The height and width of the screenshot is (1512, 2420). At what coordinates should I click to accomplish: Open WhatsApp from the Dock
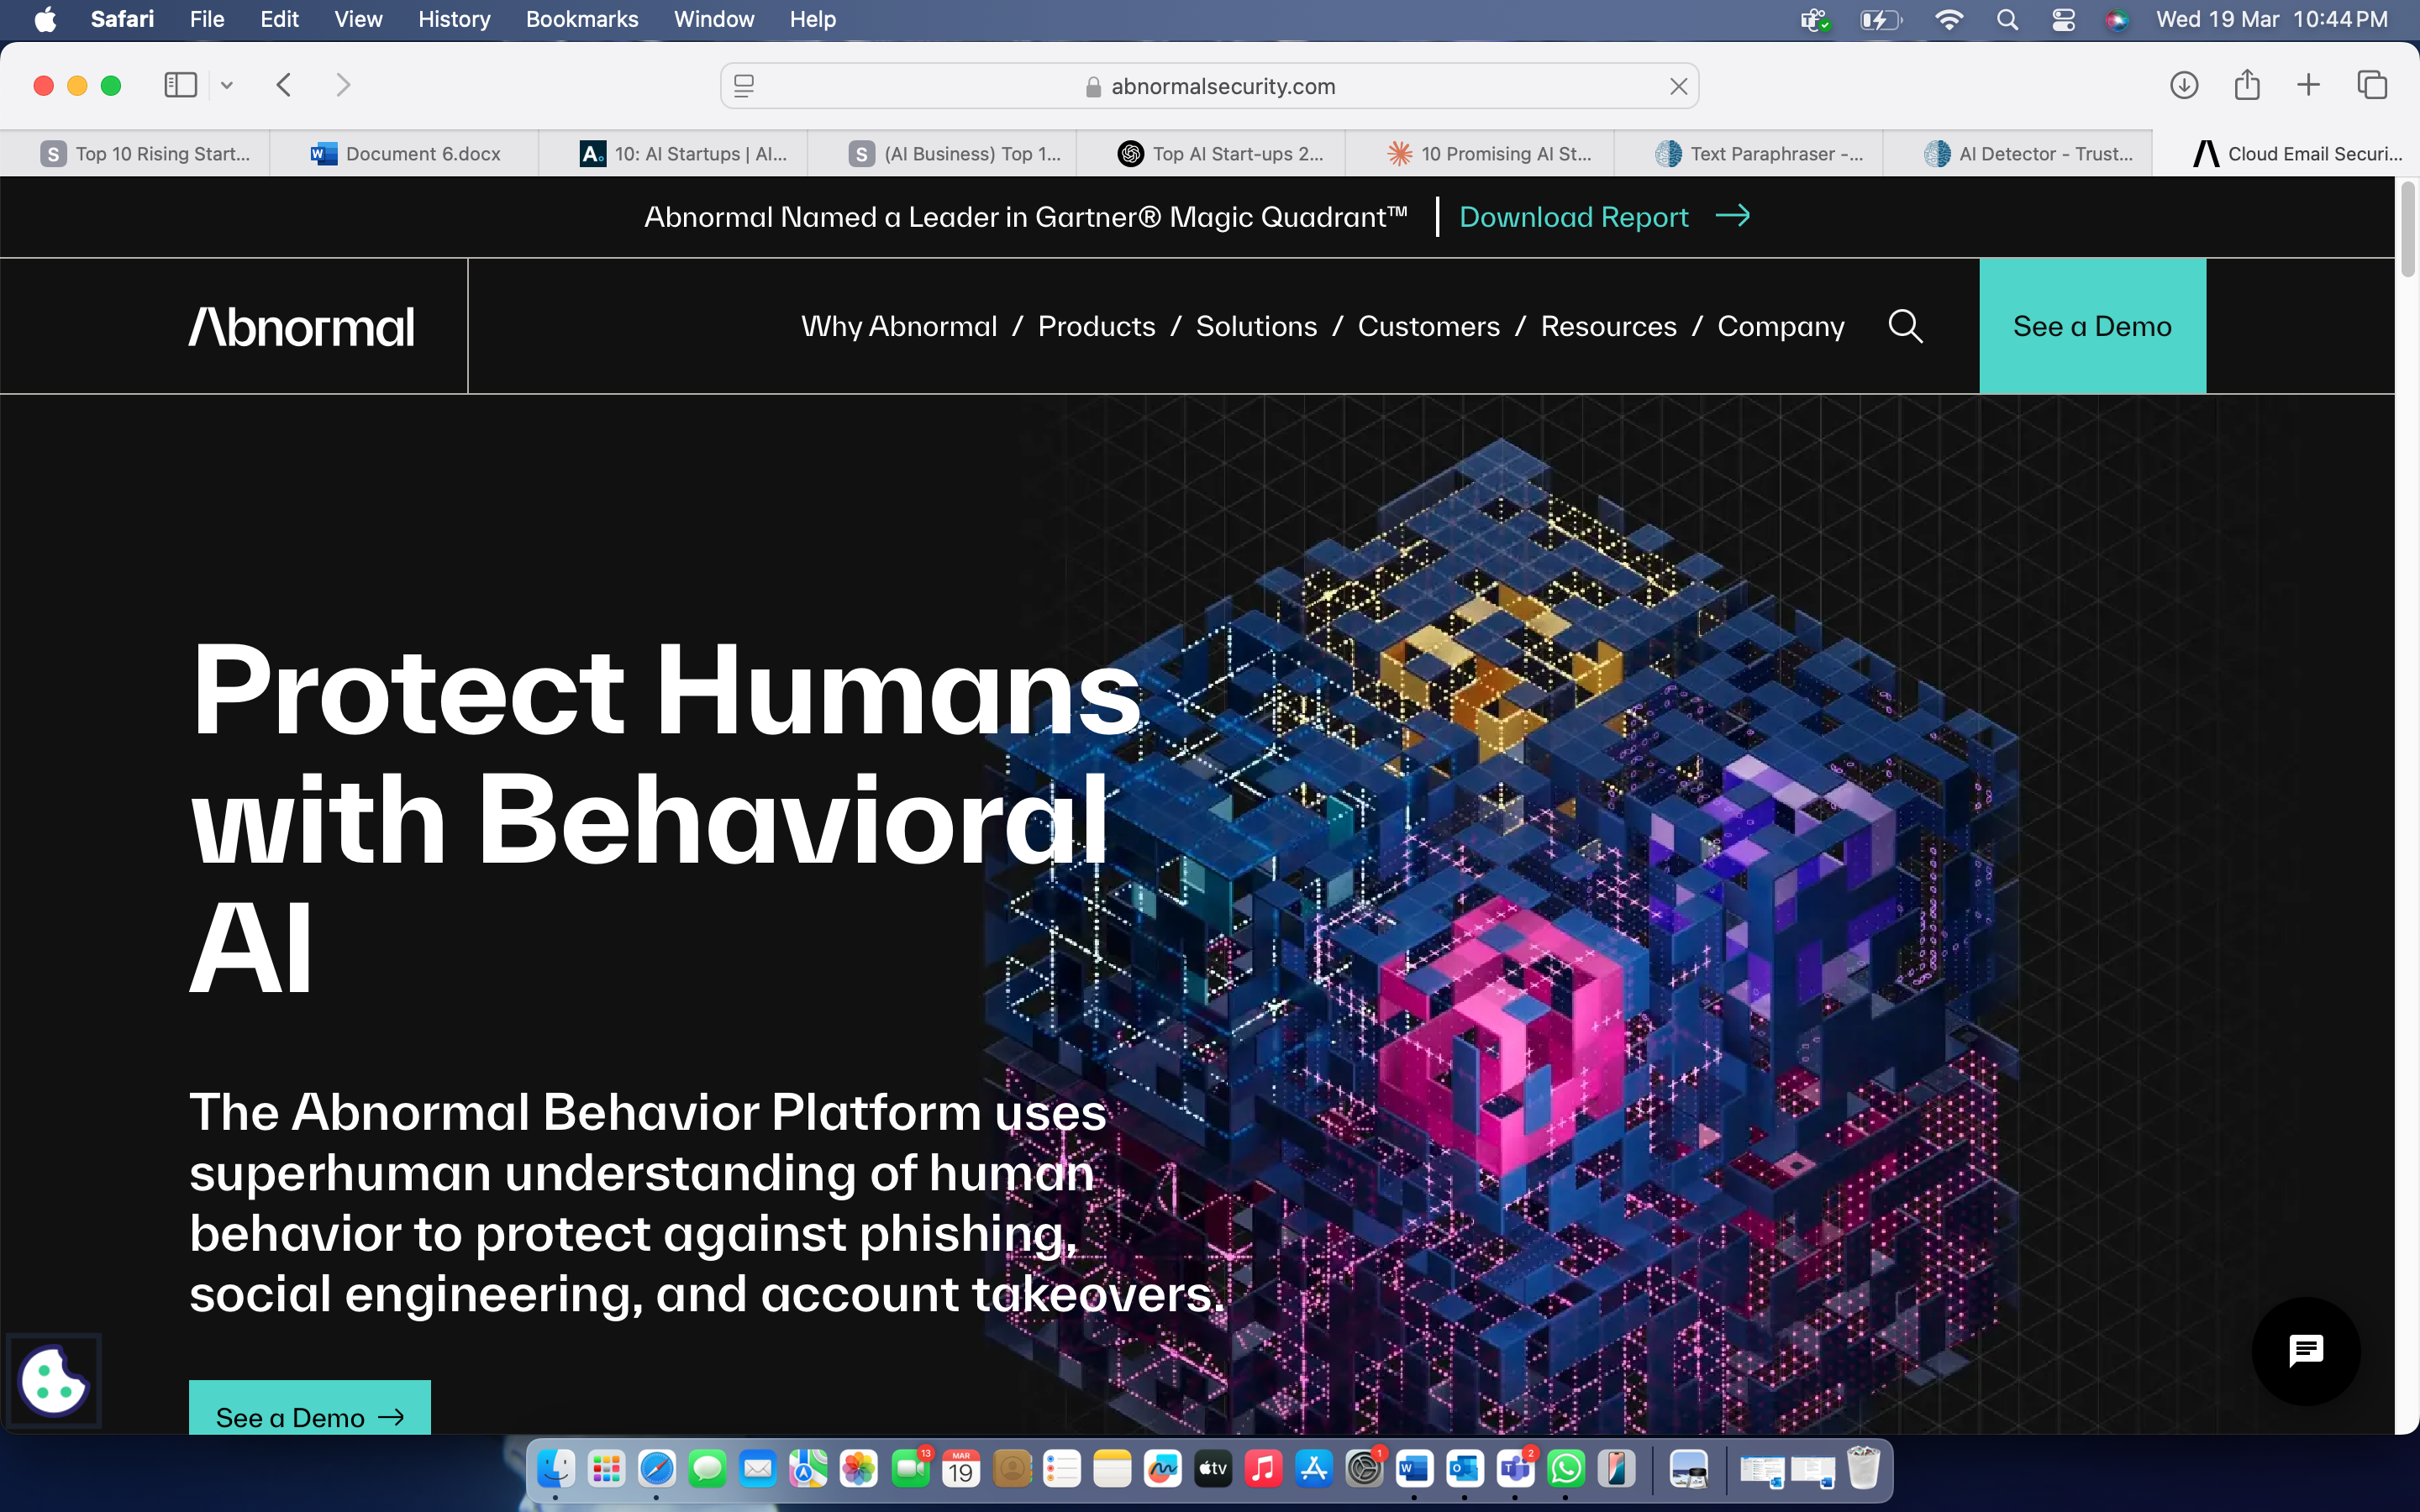(1566, 1468)
